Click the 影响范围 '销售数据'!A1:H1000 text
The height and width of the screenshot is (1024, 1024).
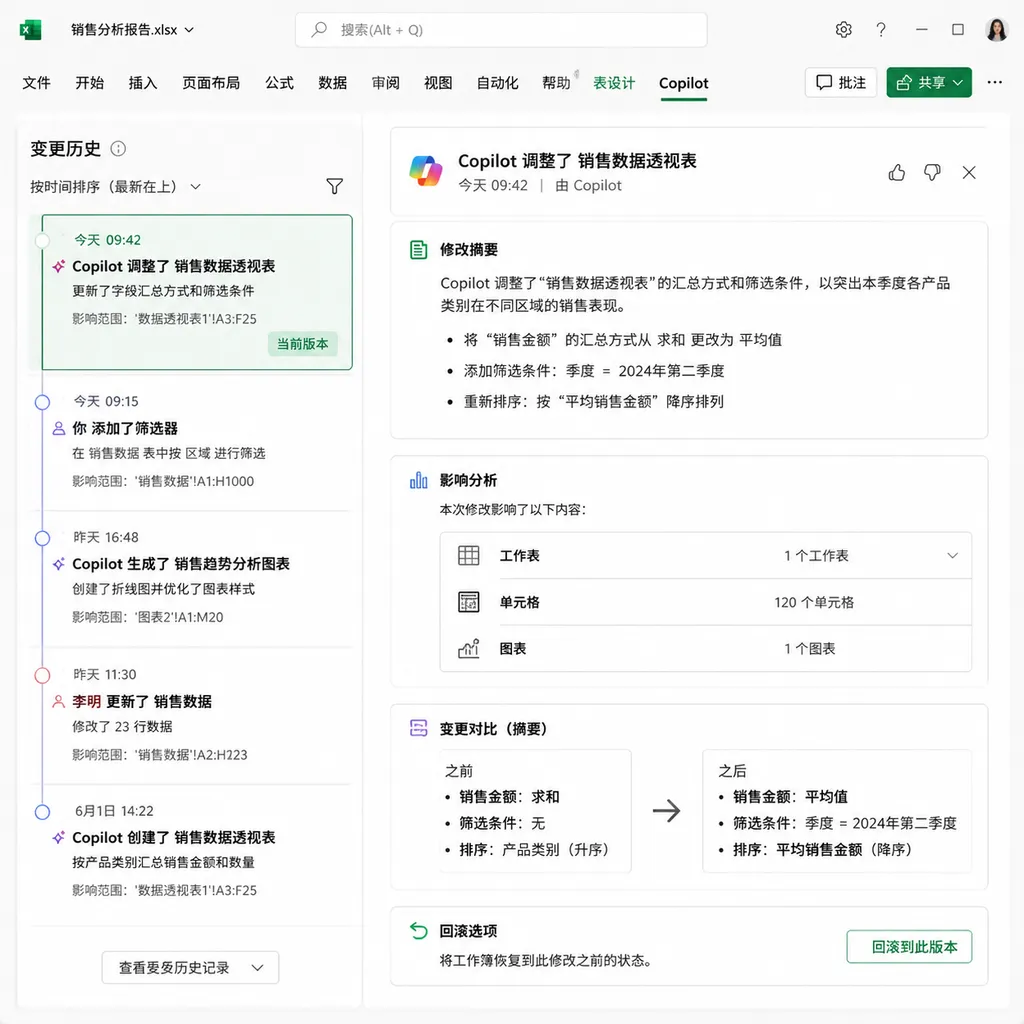[163, 481]
